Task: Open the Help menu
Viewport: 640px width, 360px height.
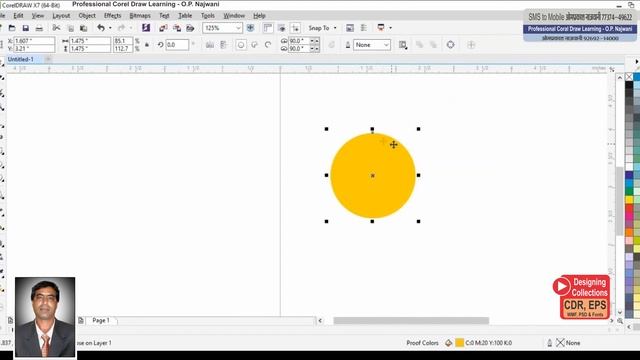Action: coord(259,16)
